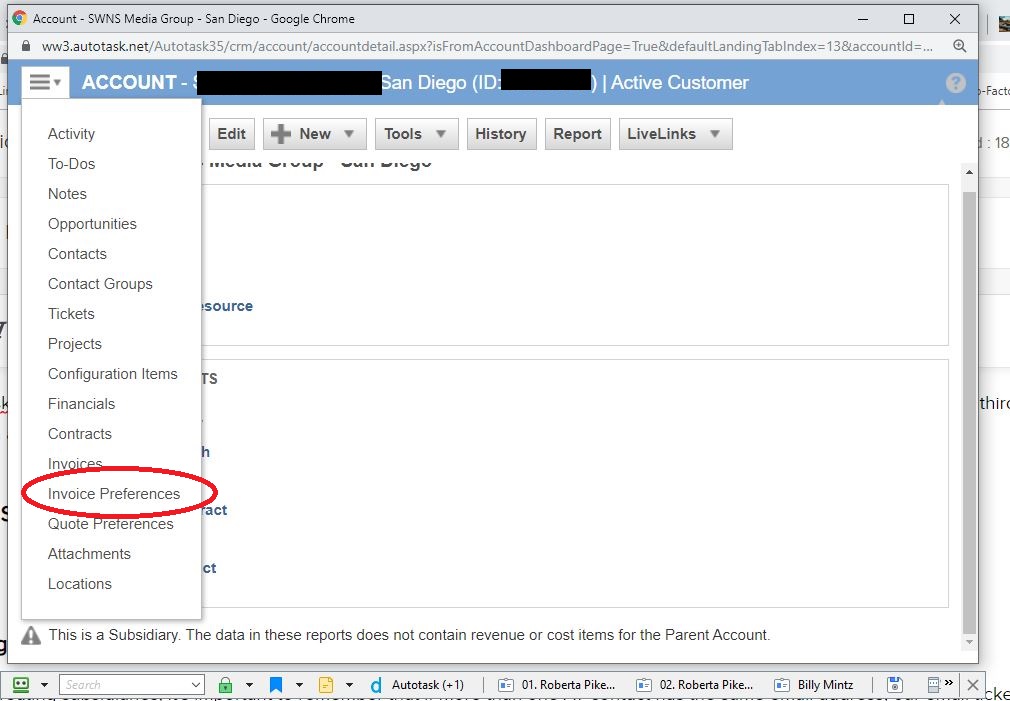Open dropdown arrow next to green lock
Screen dimensions: 1010x701
(x=249, y=685)
